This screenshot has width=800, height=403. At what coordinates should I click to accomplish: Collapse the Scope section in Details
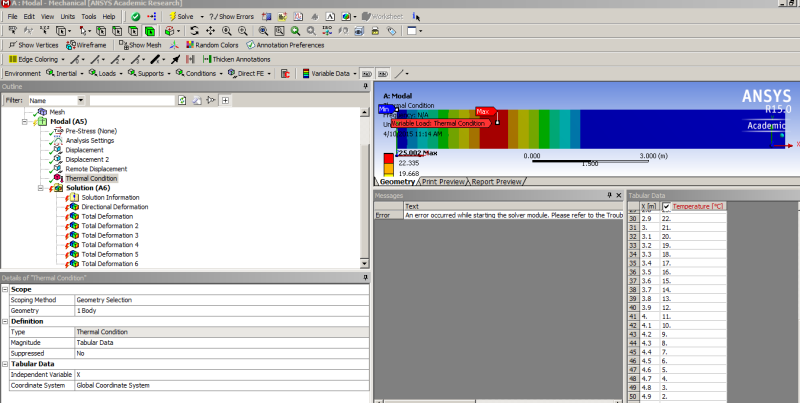tap(5, 289)
